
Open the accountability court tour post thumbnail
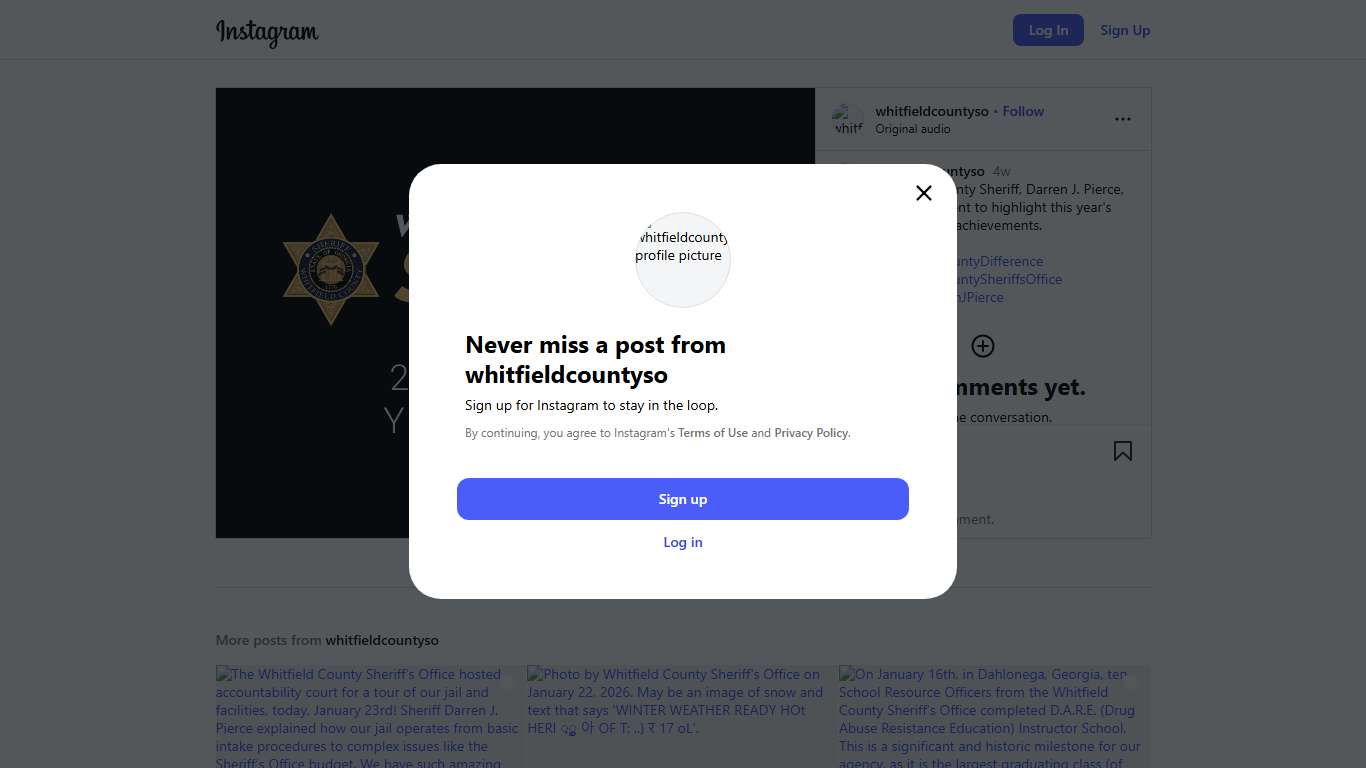[369, 716]
